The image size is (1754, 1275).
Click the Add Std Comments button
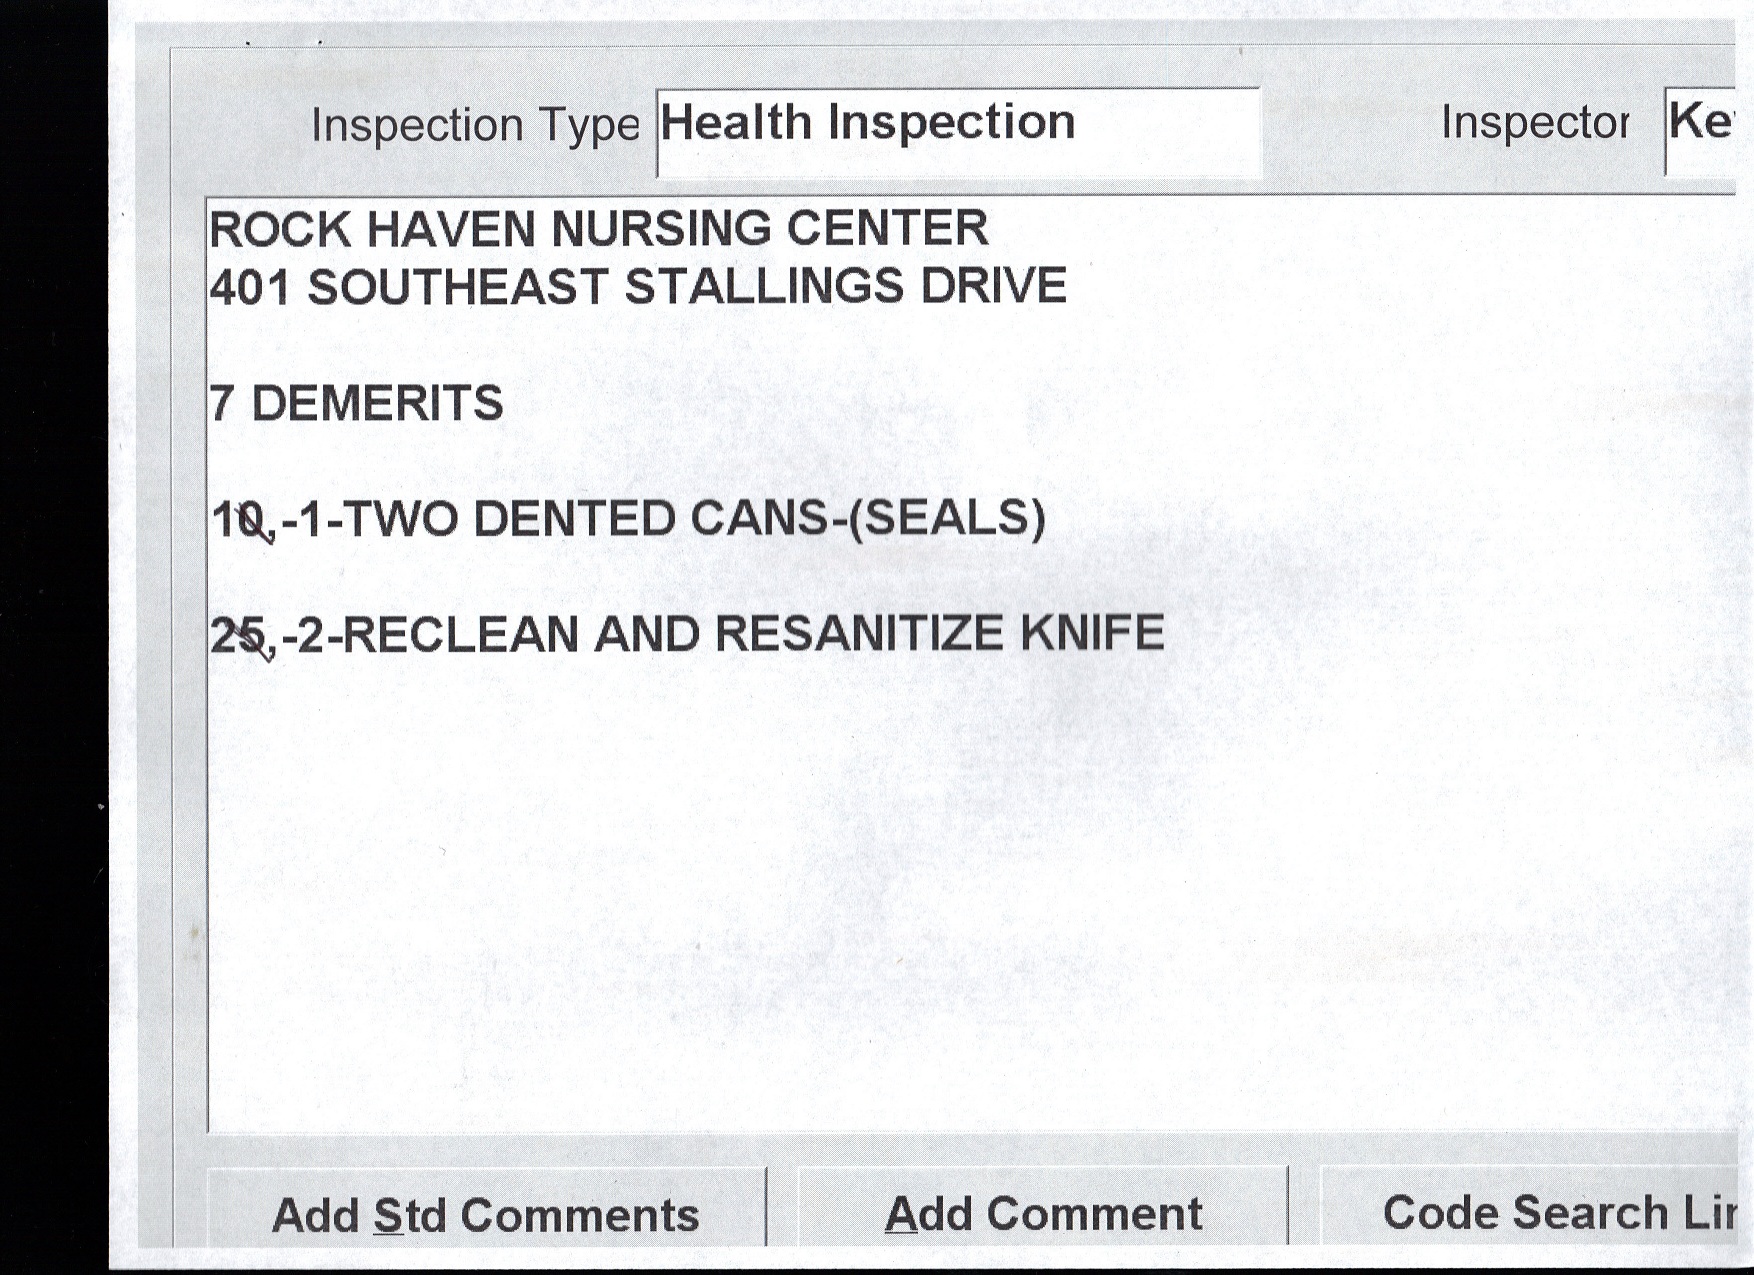pyautogui.click(x=486, y=1214)
